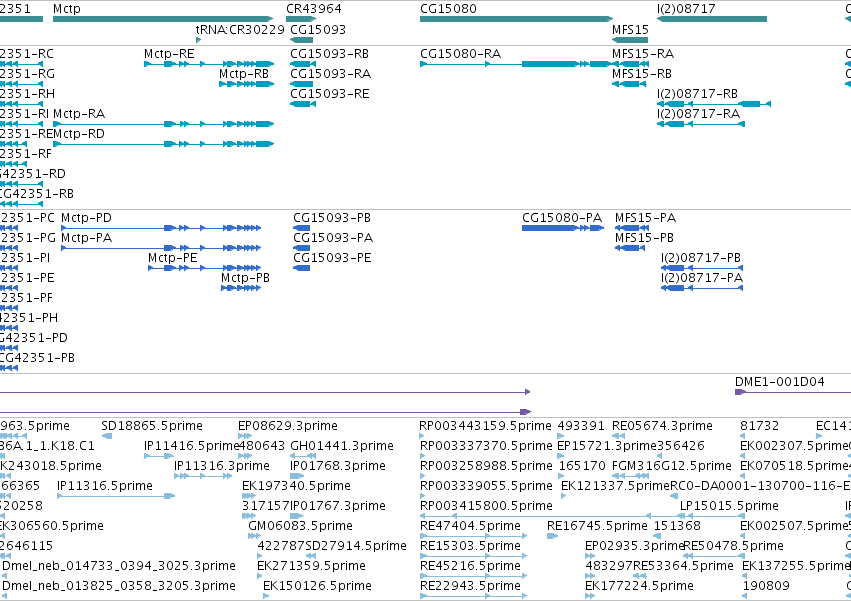Click the tRNA:CR30229 gene label
This screenshot has height=601, width=851.
point(240,29)
